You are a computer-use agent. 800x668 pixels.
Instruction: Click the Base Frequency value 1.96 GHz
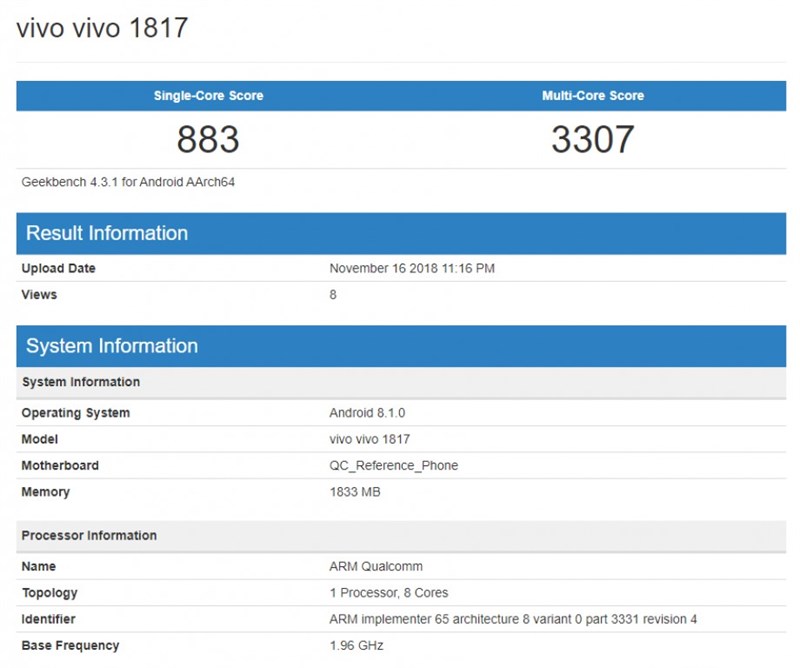359,644
